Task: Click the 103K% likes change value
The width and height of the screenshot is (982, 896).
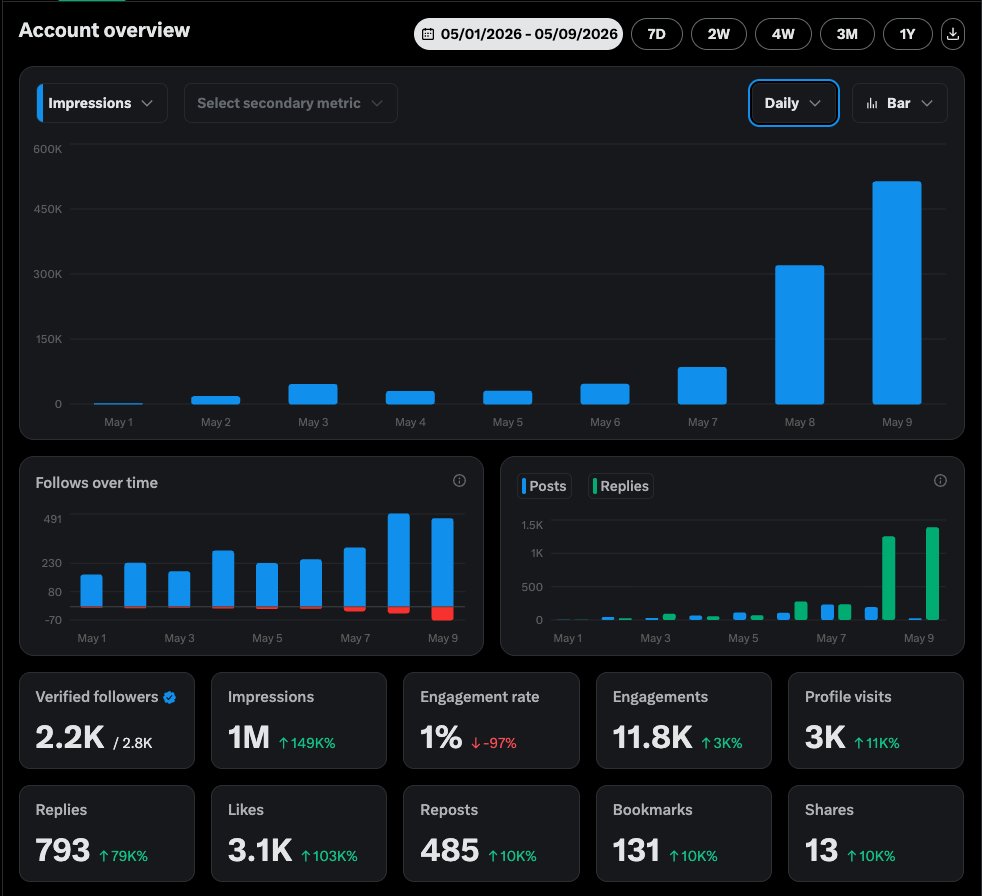Action: (329, 856)
